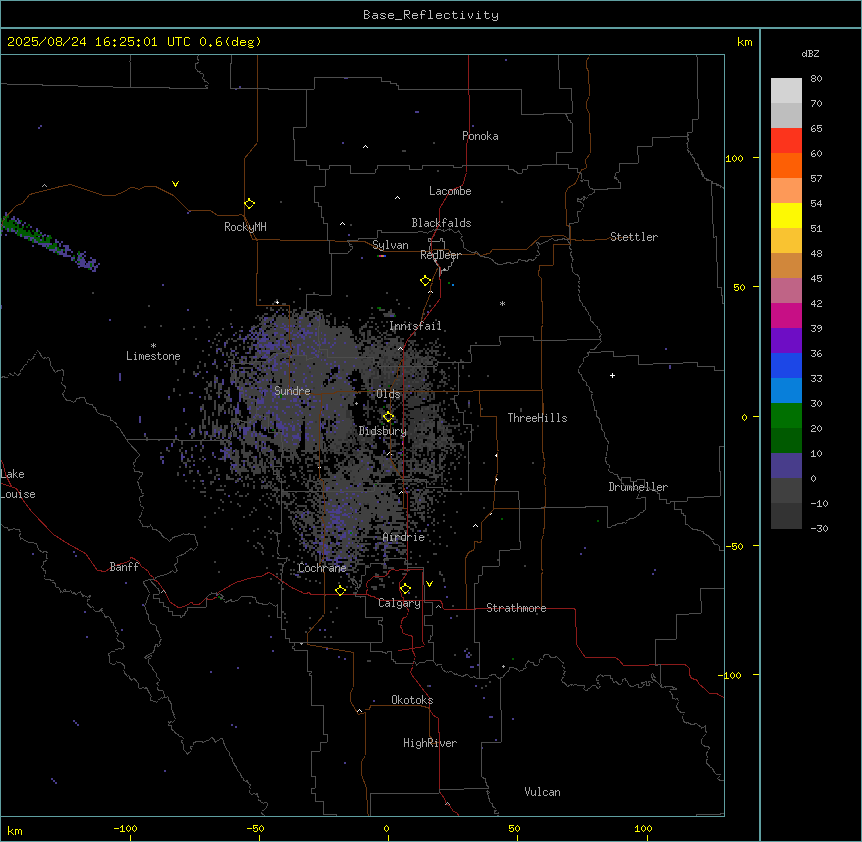Click the slate purple swatch above 0 dBZ
Image resolution: width=862 pixels, height=842 pixels.
pos(786,466)
